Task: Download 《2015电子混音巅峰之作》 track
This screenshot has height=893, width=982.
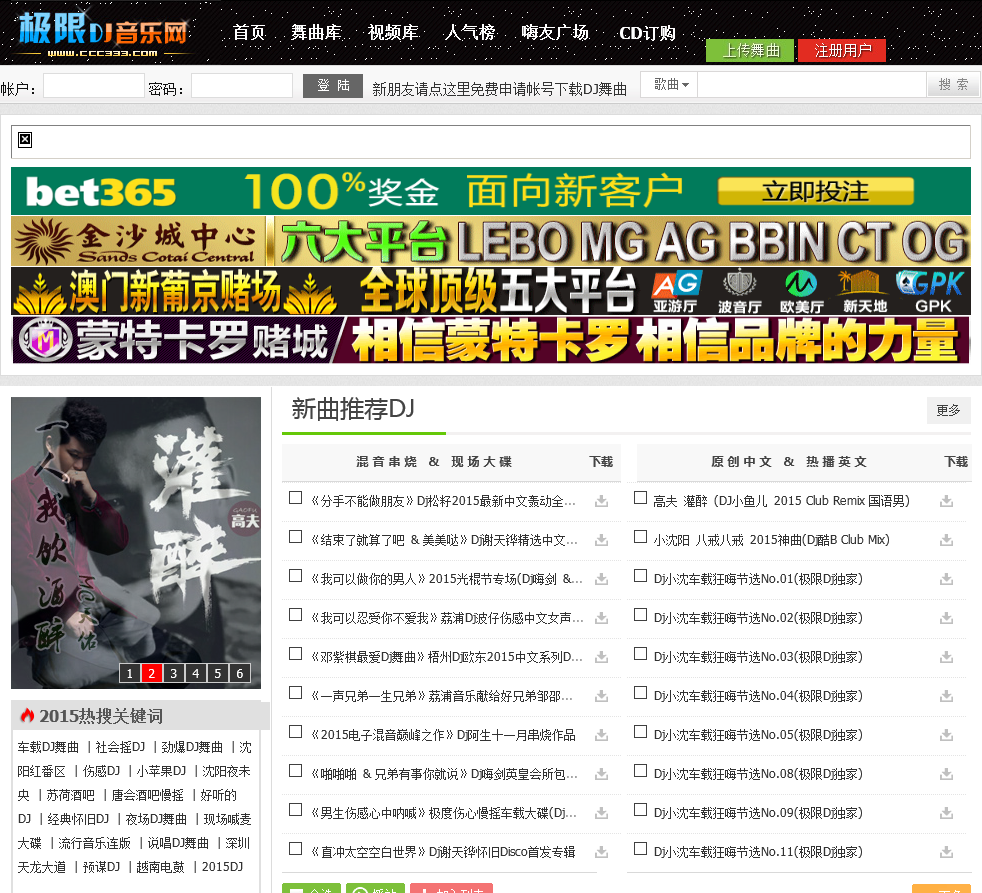Action: click(601, 735)
